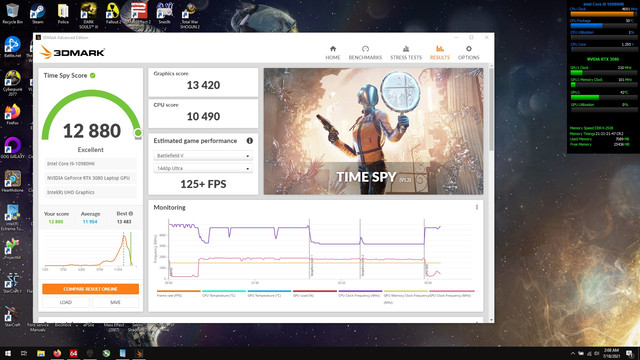Click Compare Result Online button
Screen dimensions: 640x360
[x=90, y=289]
